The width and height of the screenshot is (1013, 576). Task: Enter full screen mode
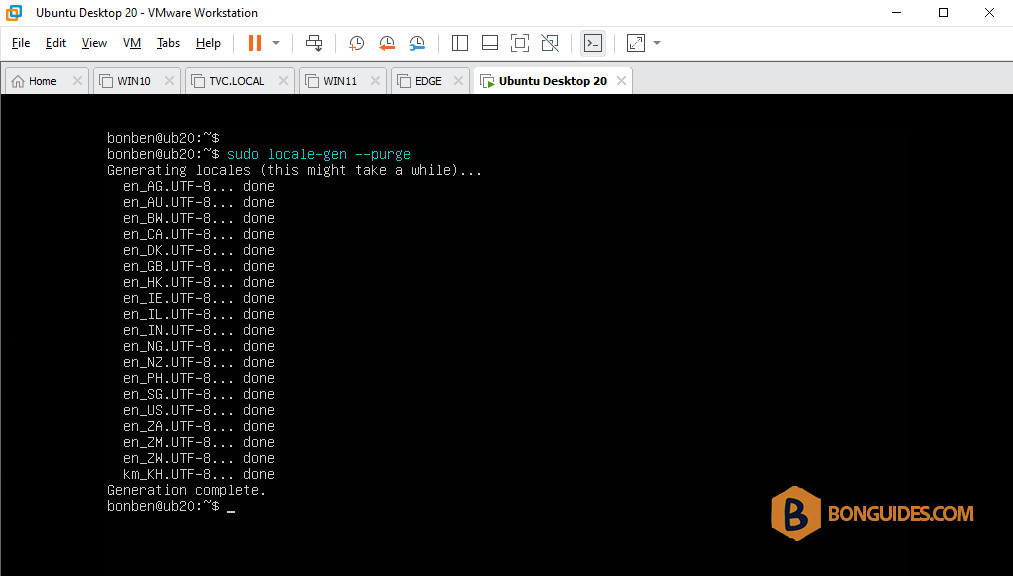click(520, 43)
